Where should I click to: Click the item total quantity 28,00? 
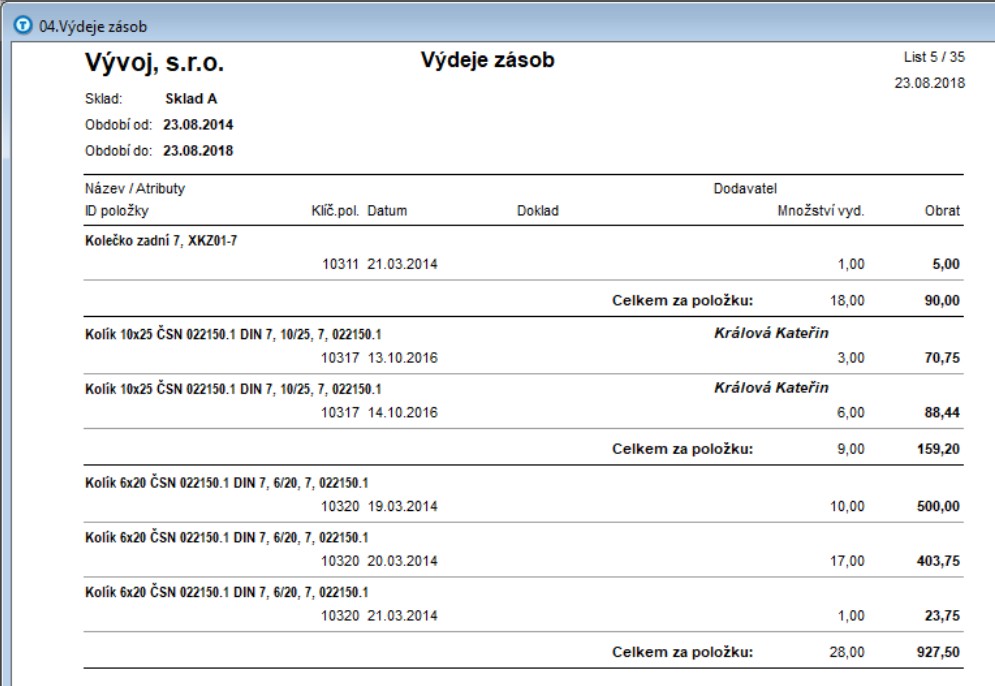[x=847, y=652]
